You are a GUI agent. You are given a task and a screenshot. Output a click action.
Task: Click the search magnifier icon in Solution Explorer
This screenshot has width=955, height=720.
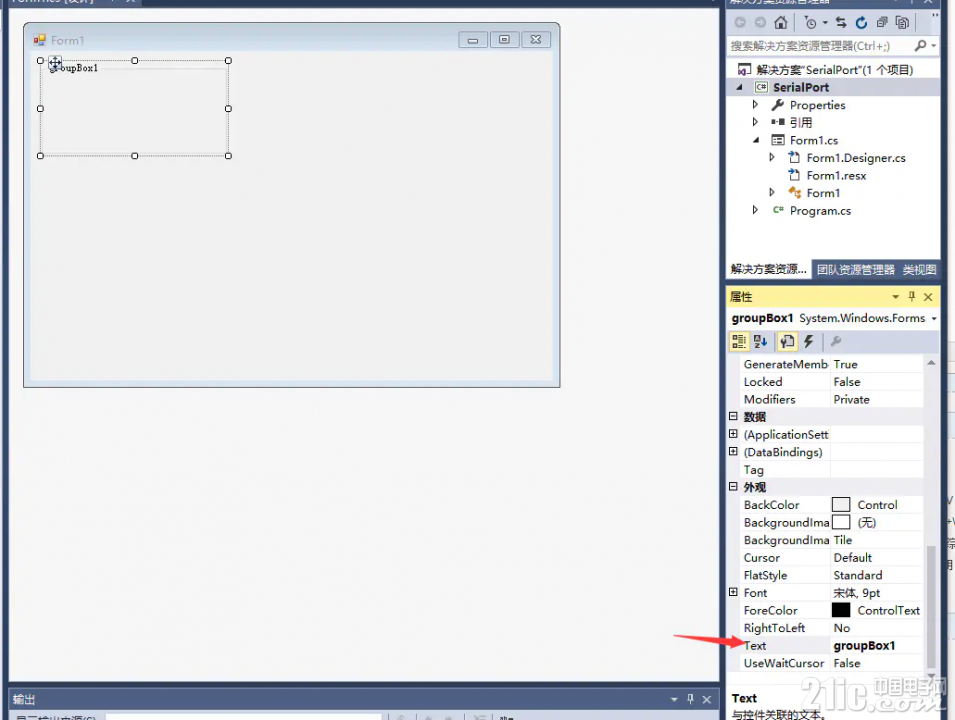click(x=920, y=45)
